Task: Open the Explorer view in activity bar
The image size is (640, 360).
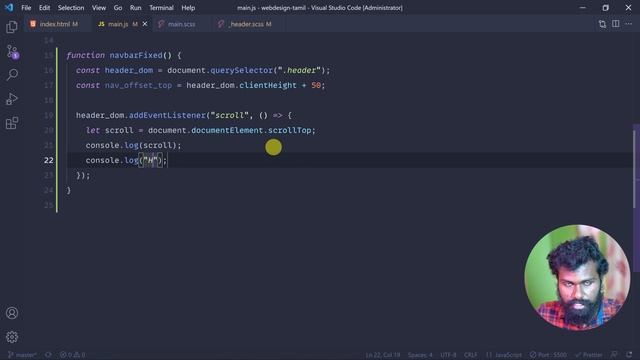Action: [12, 27]
